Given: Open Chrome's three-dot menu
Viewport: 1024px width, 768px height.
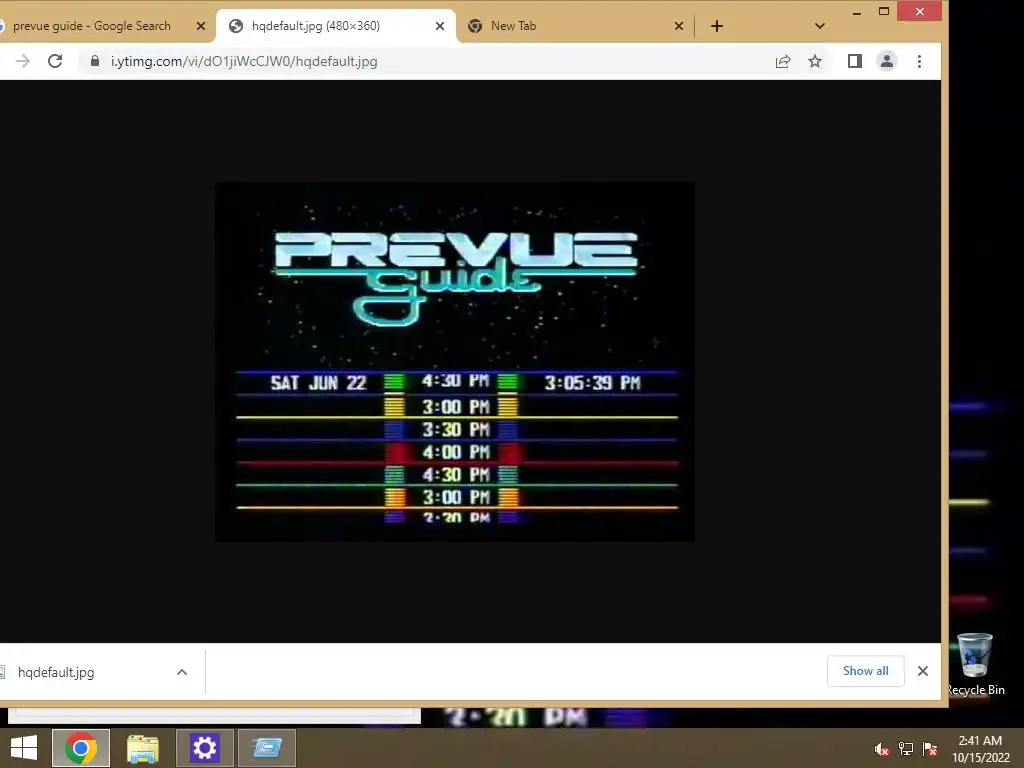Looking at the screenshot, I should 920,61.
